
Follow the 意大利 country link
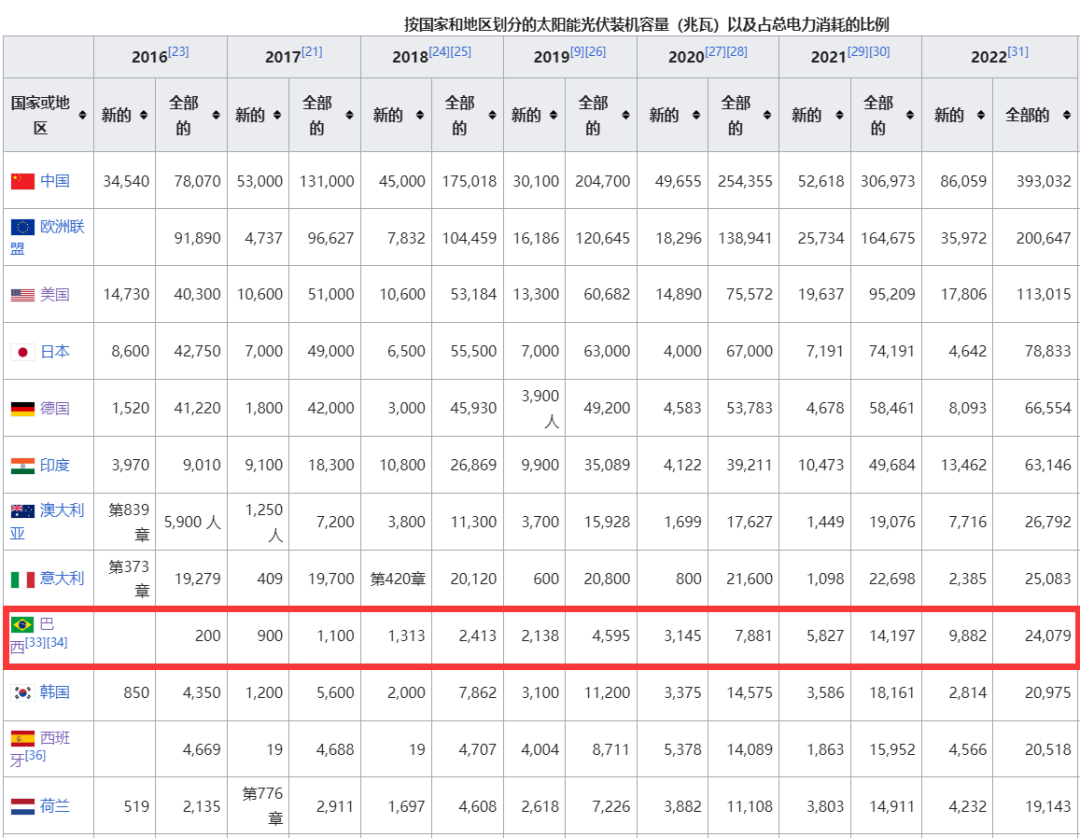(62, 578)
